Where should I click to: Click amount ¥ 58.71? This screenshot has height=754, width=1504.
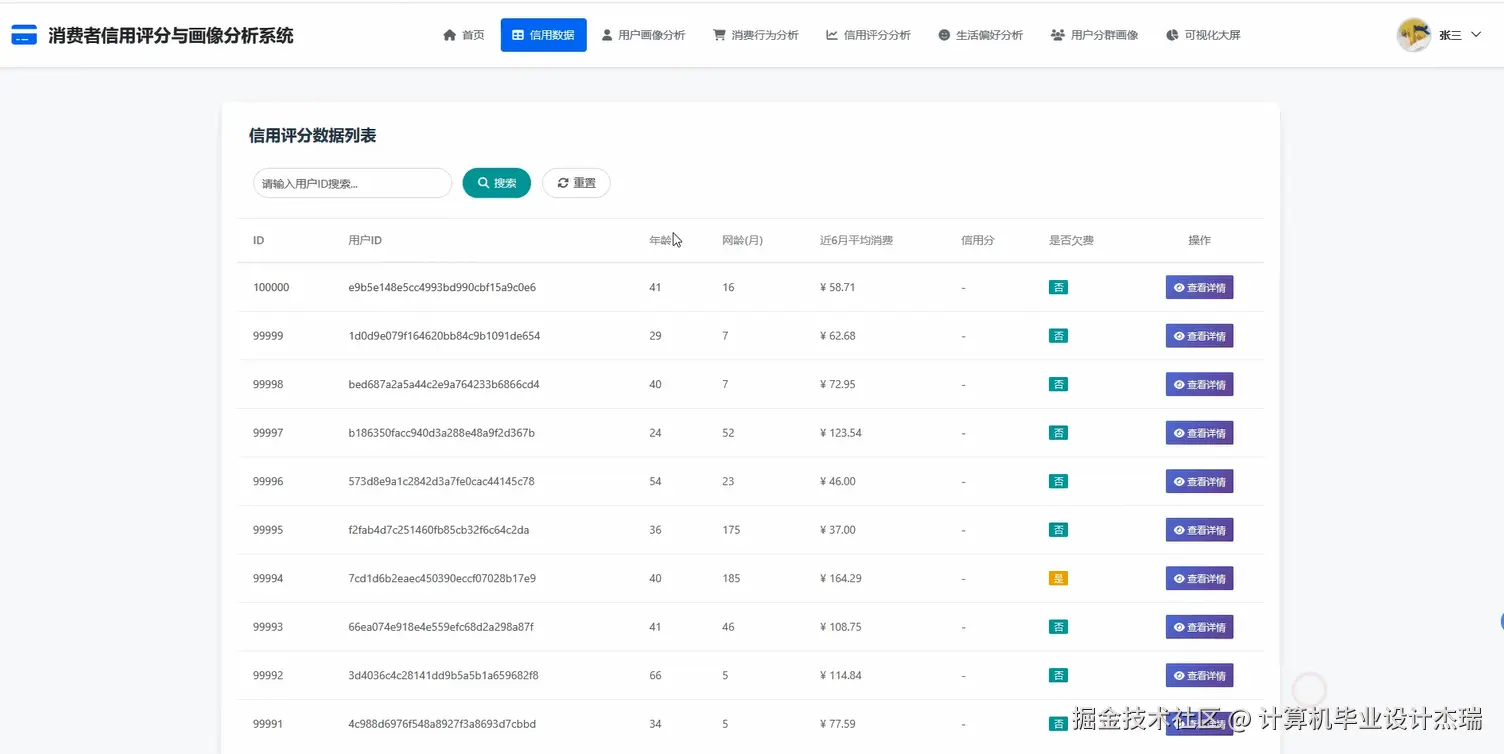point(838,287)
